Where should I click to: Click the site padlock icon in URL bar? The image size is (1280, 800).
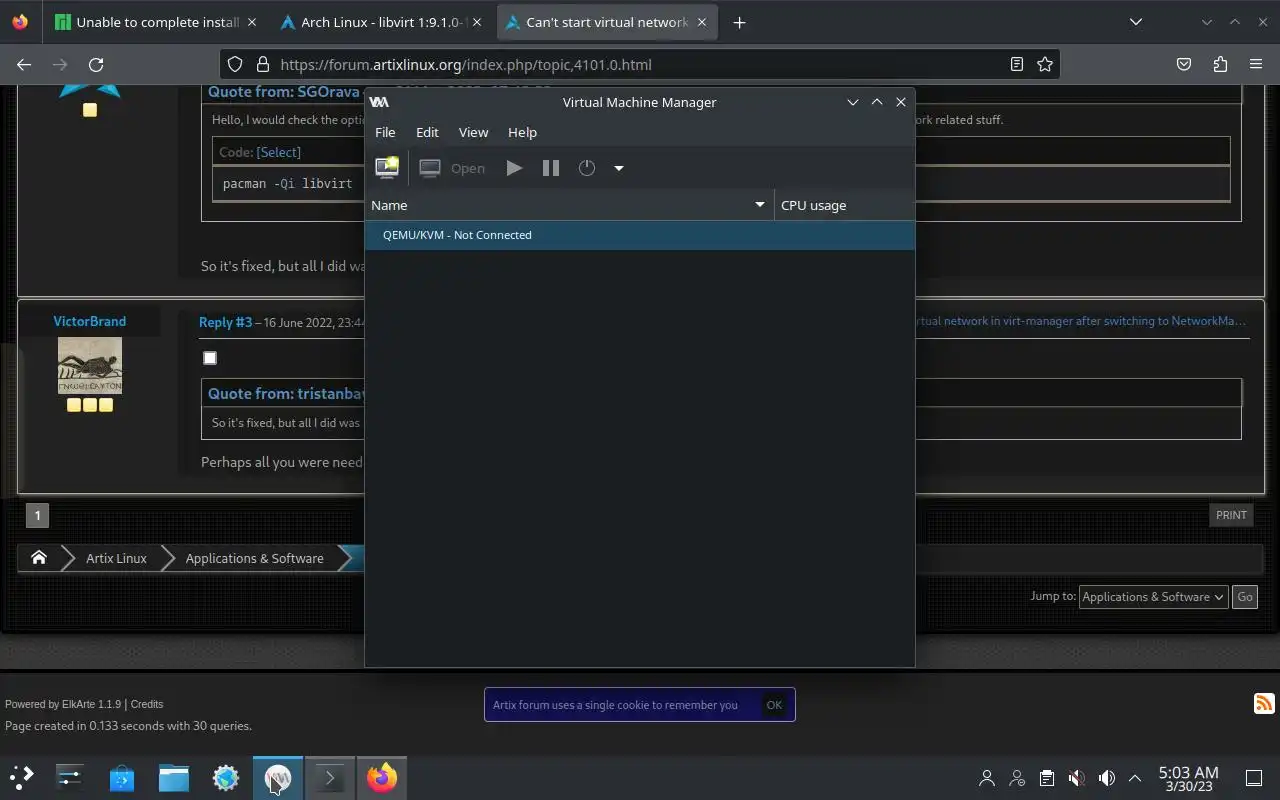pyautogui.click(x=263, y=64)
